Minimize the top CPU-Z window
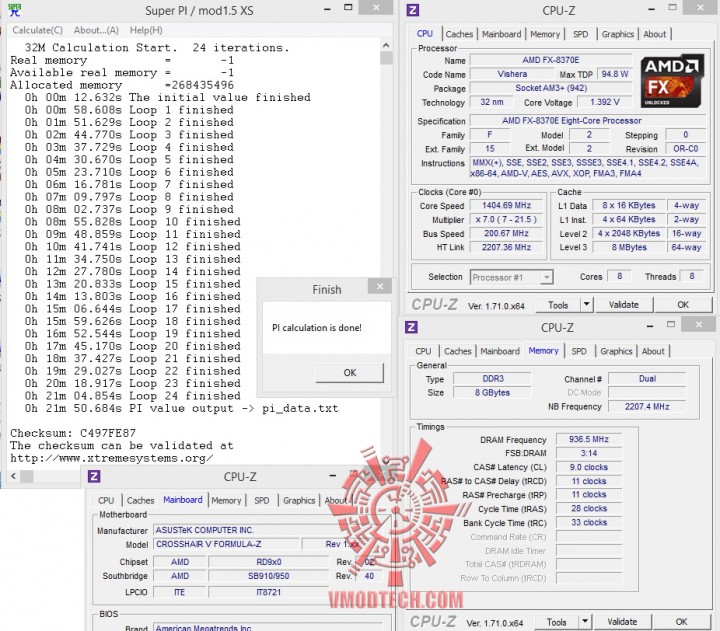This screenshot has height=631, width=720. [x=652, y=9]
